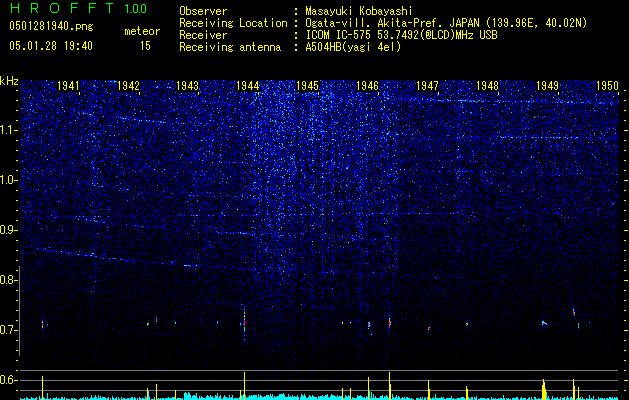Click the 0.7 frequency axis label

[7, 330]
